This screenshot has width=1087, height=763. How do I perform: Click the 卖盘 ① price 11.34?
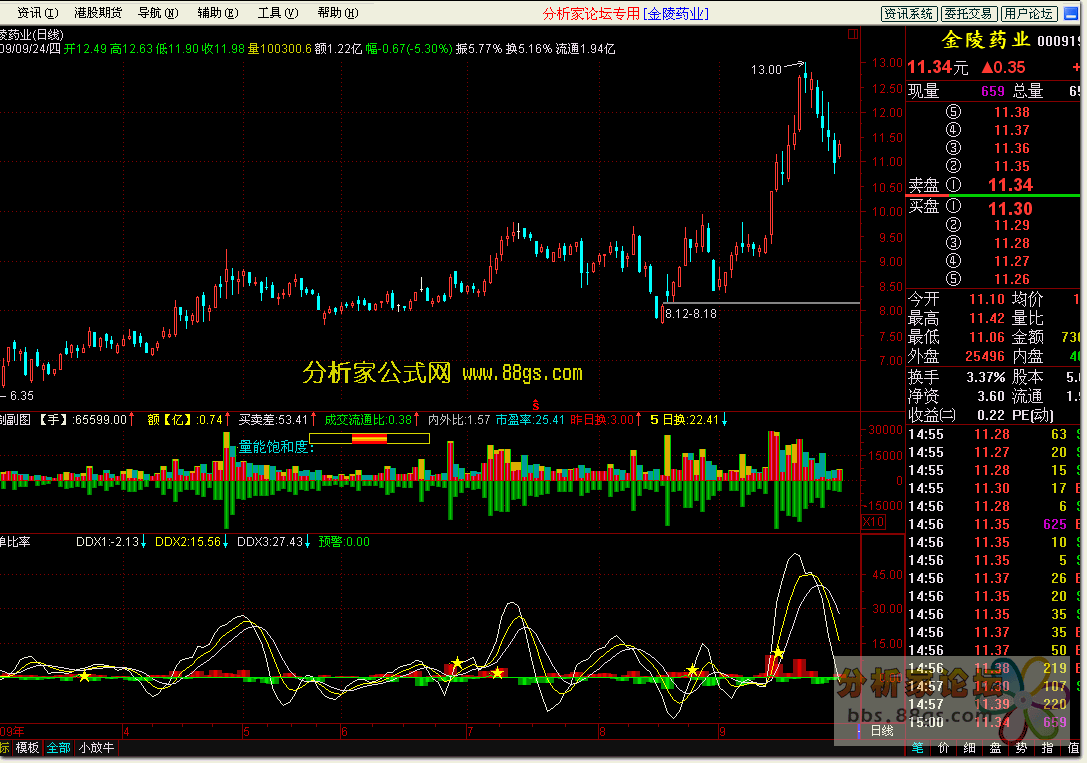(1010, 185)
